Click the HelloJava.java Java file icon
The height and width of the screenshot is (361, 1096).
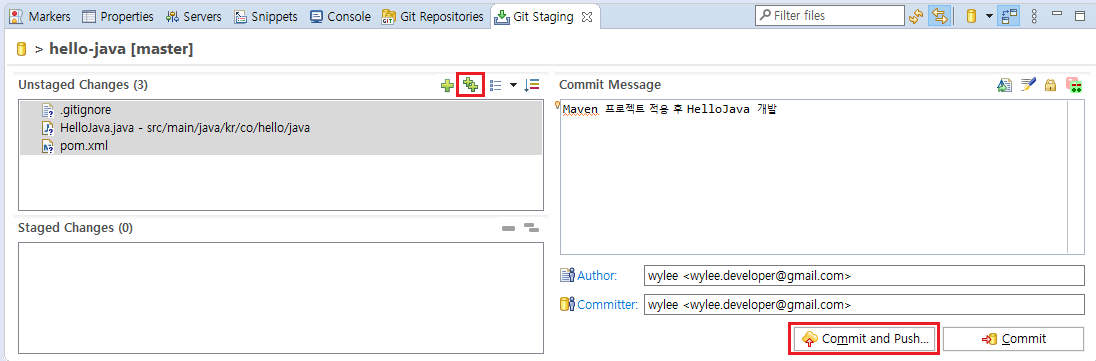(x=48, y=128)
